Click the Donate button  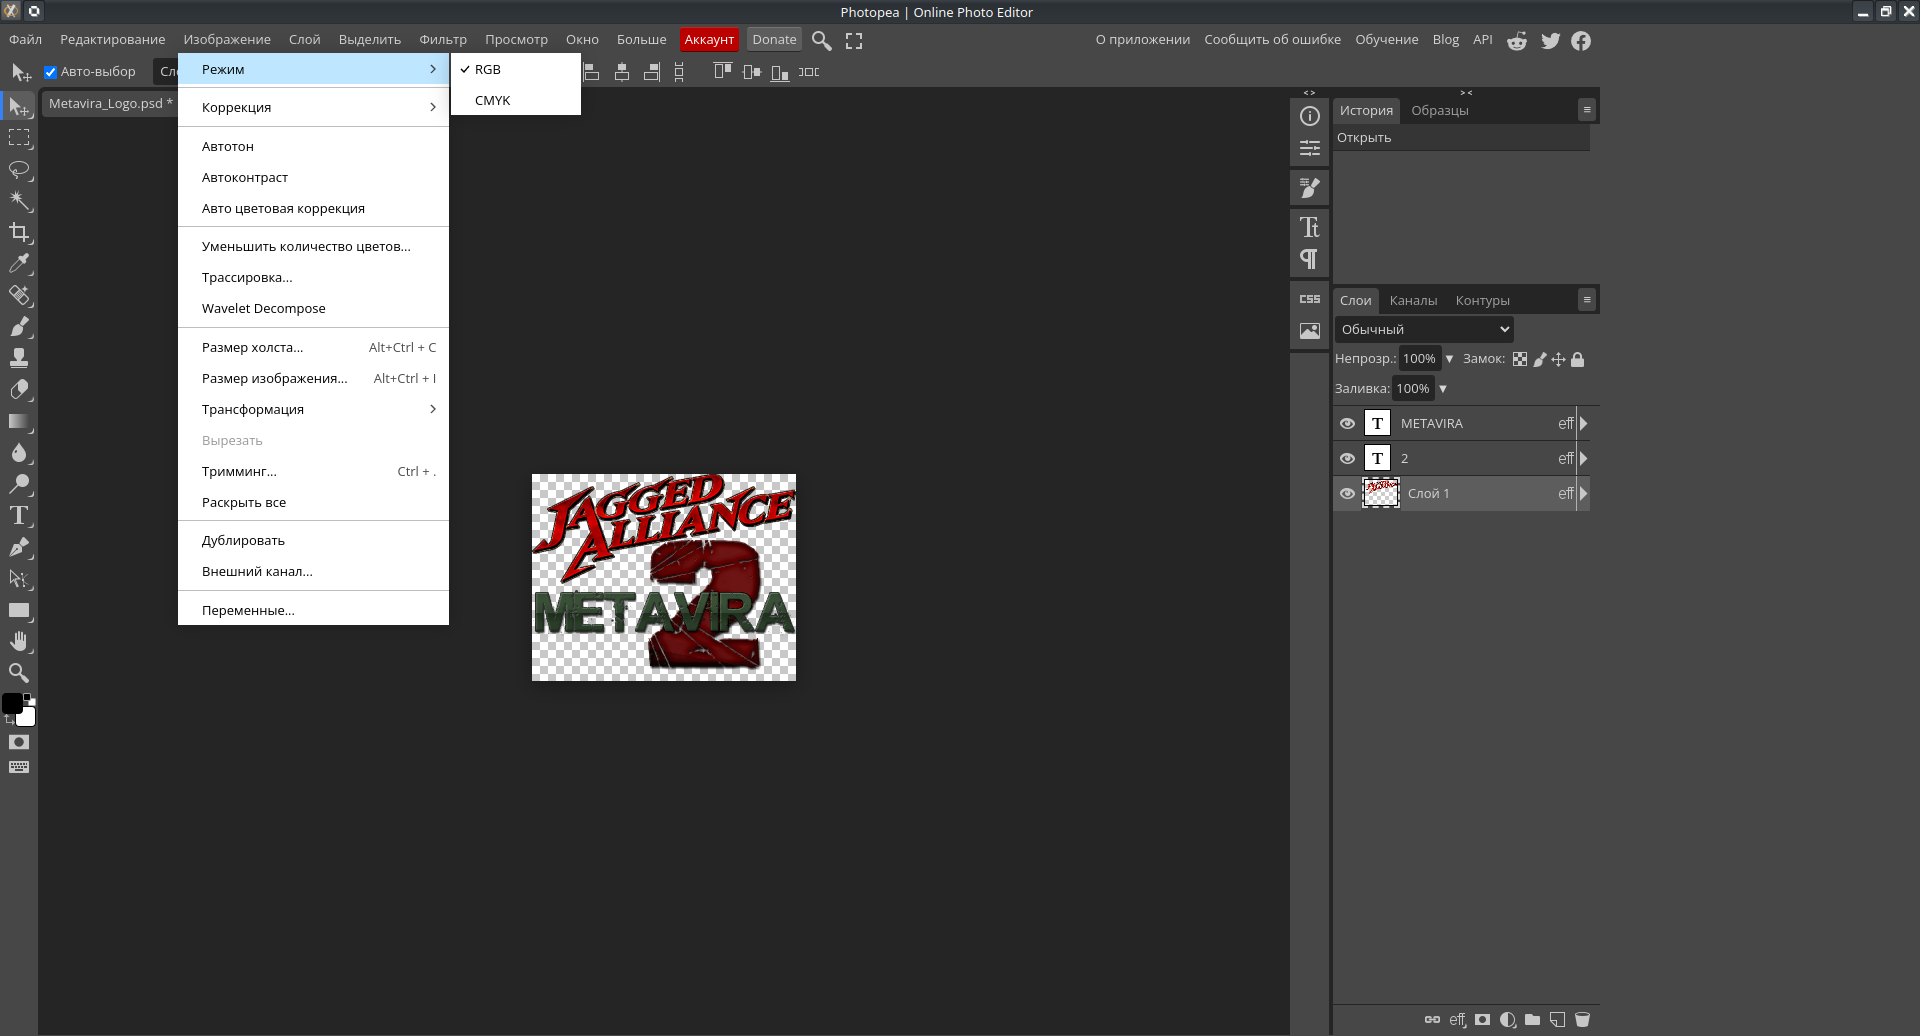click(774, 40)
